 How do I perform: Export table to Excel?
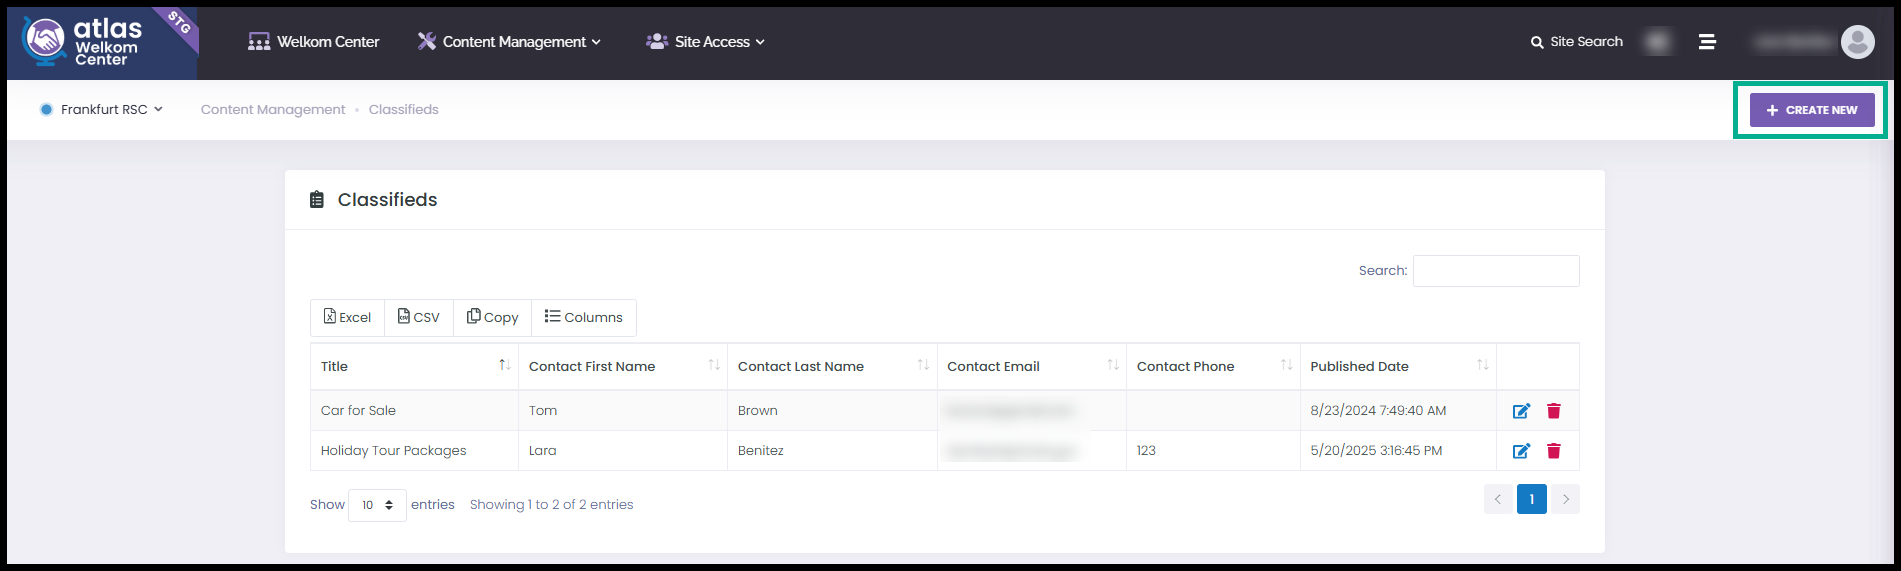pos(347,317)
